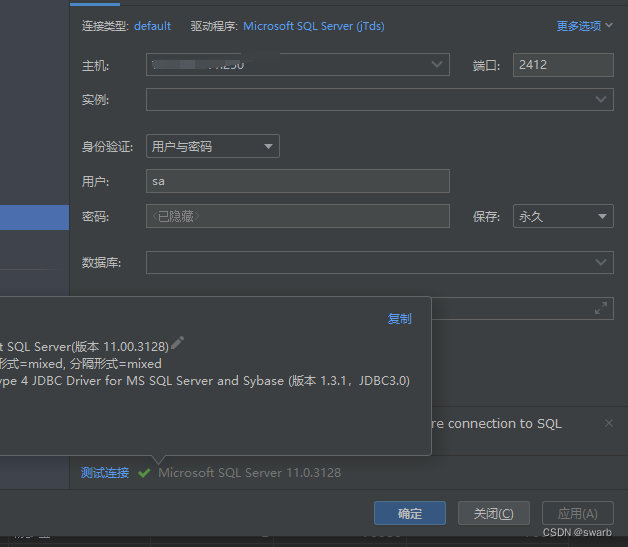
Task: Click the 复制 copy link in popup
Action: point(399,319)
